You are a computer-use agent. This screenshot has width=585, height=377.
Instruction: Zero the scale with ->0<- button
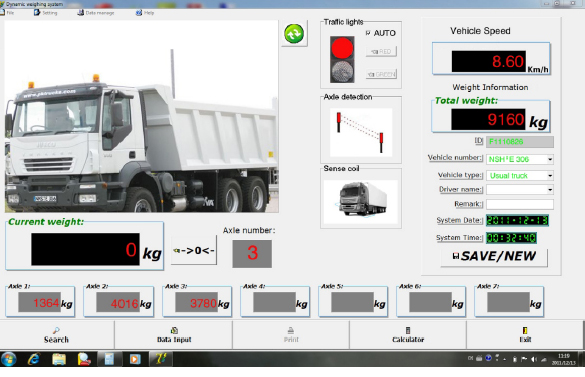click(x=194, y=250)
